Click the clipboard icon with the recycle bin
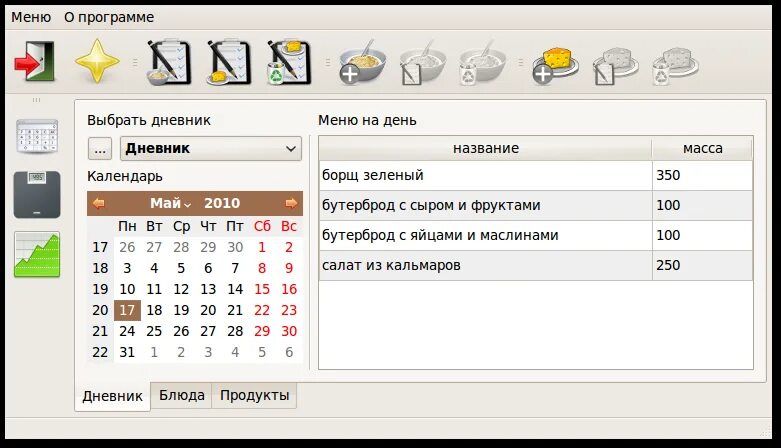The width and height of the screenshot is (781, 448). [289, 63]
